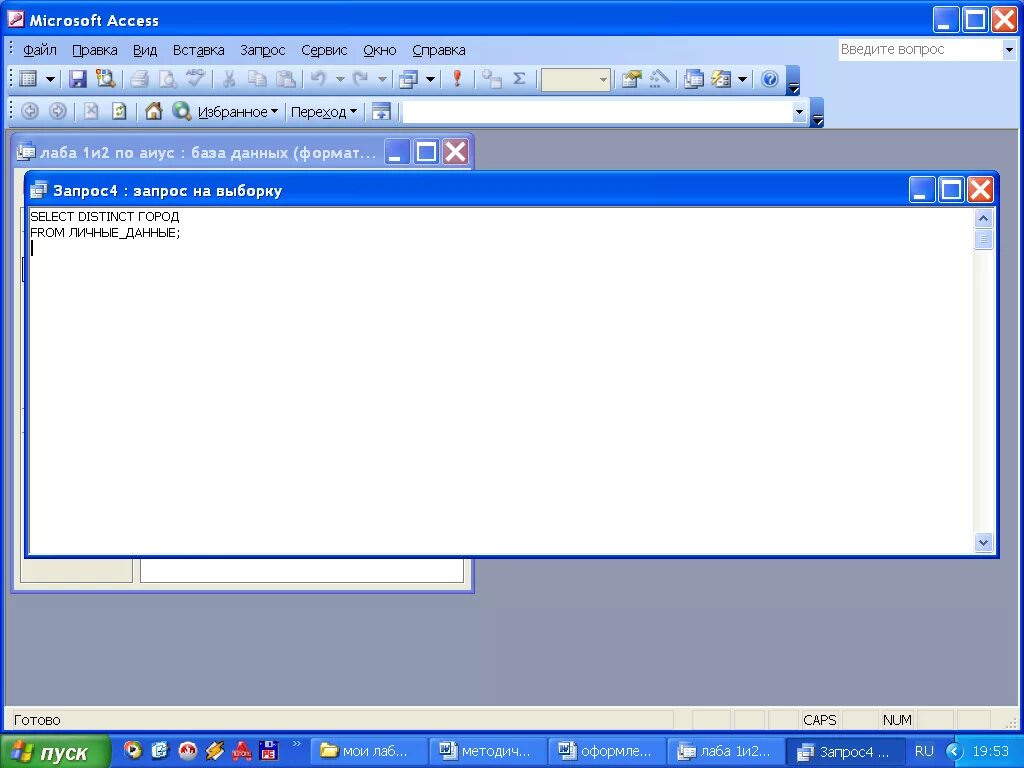Click the Build expression icon
The width and height of the screenshot is (1024, 768).
point(660,79)
